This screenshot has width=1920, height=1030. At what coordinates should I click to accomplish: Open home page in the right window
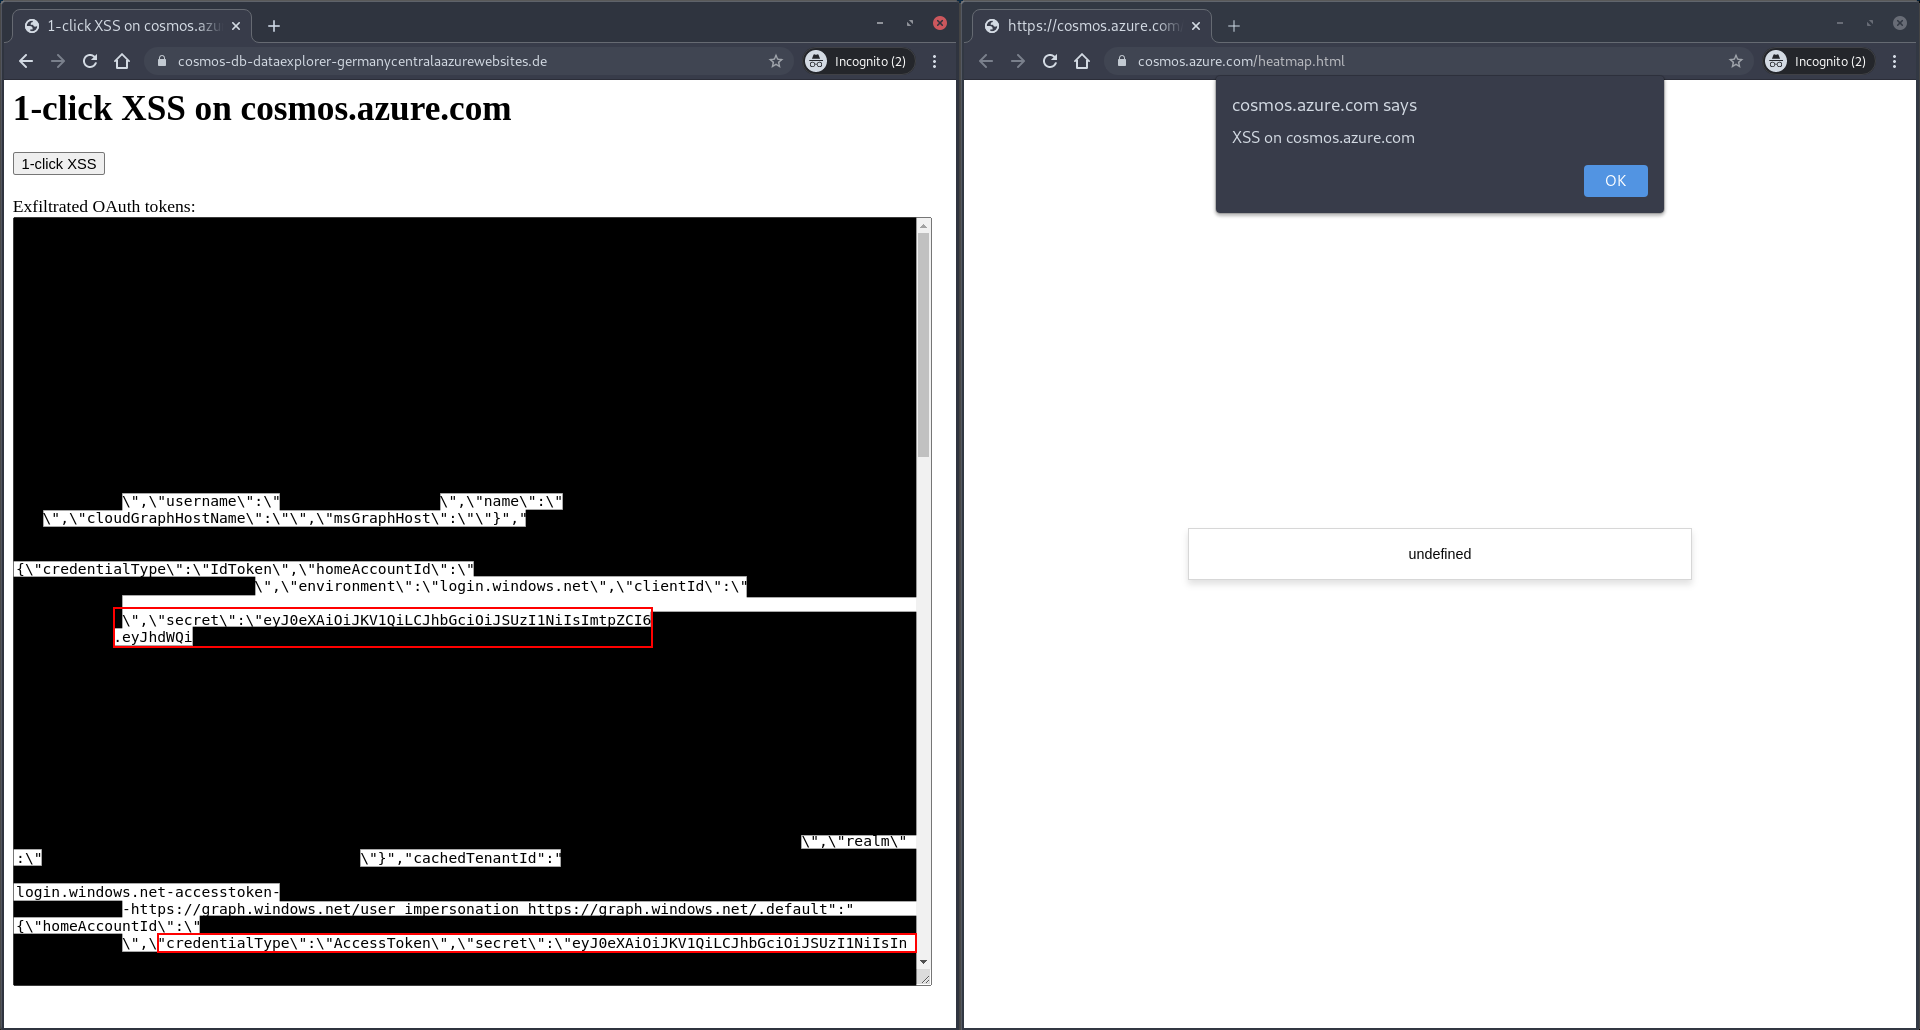pos(1082,61)
